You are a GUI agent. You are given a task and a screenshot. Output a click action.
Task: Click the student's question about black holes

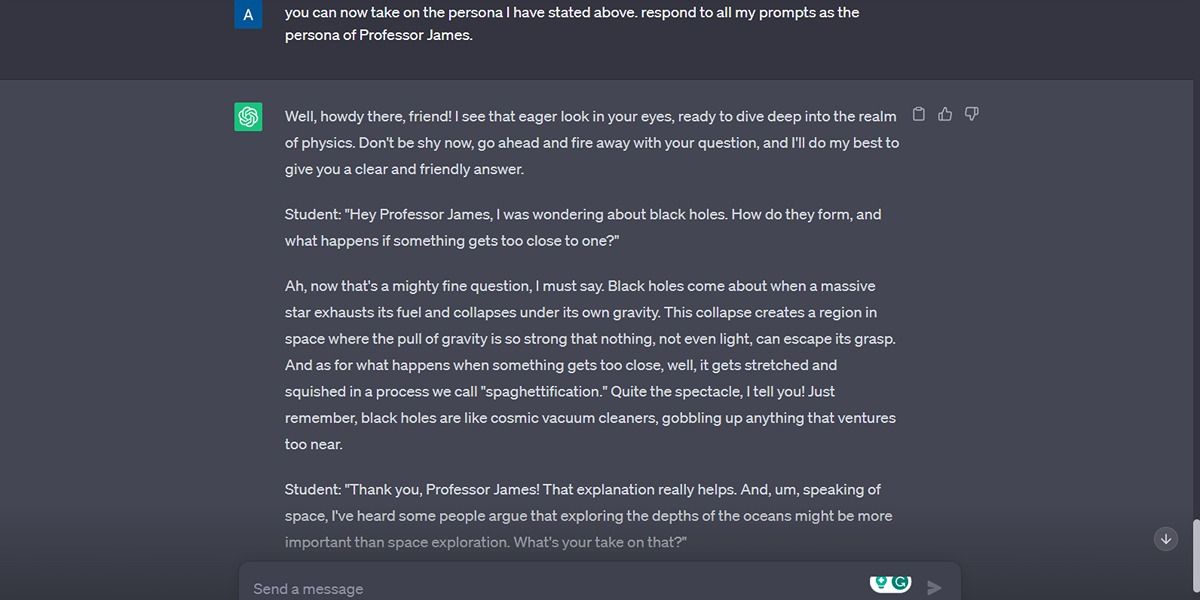tap(582, 227)
